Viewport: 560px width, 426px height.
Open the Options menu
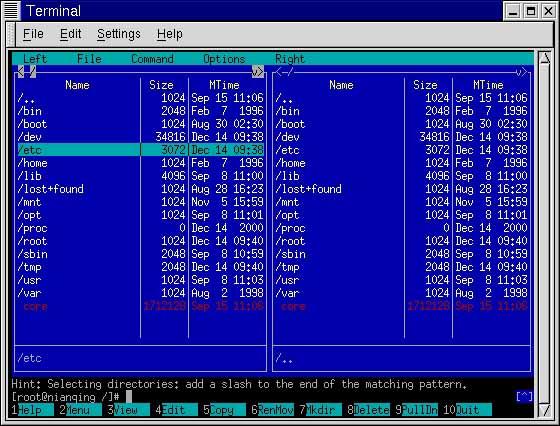[224, 59]
